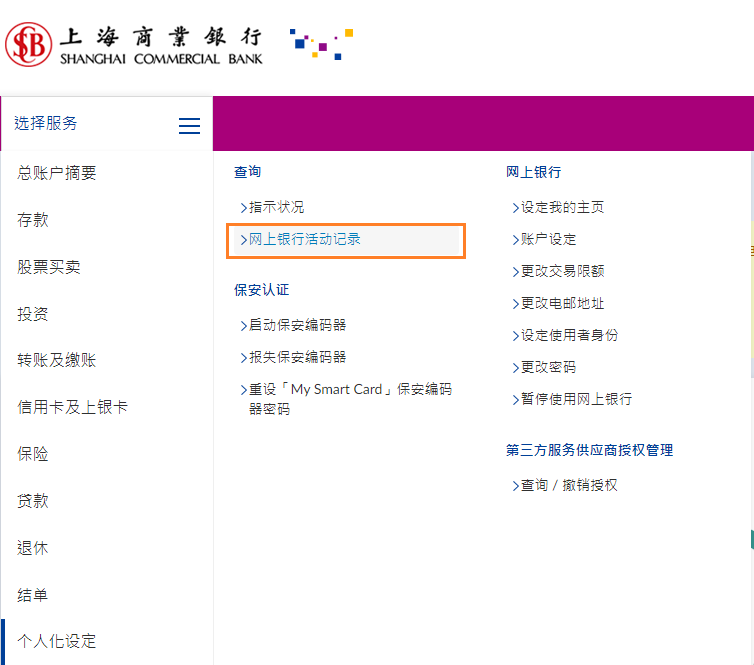754x665 pixels.
Task: Select 个人化设定 menu item
Action: click(x=57, y=641)
